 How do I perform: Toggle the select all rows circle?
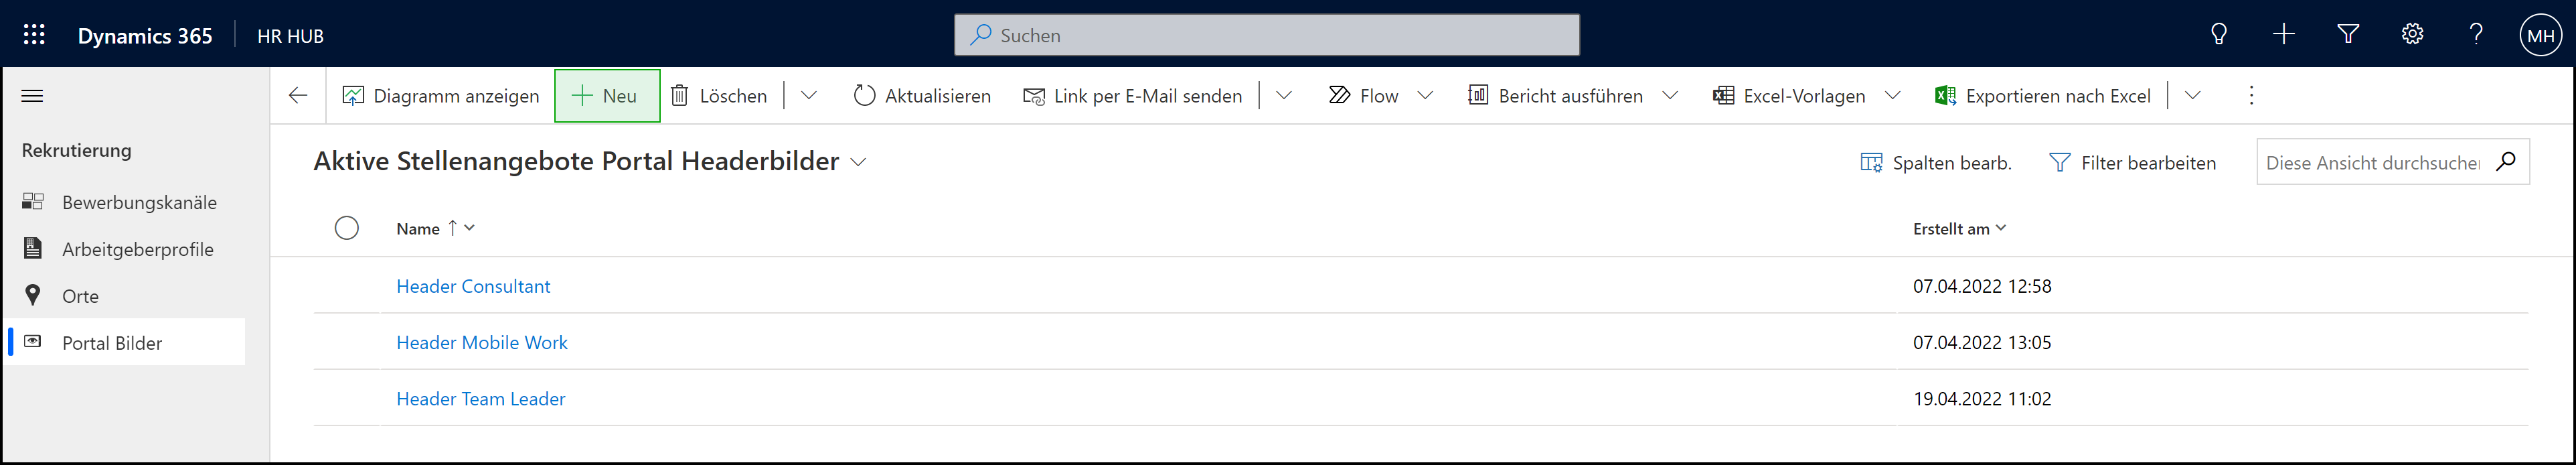347,228
